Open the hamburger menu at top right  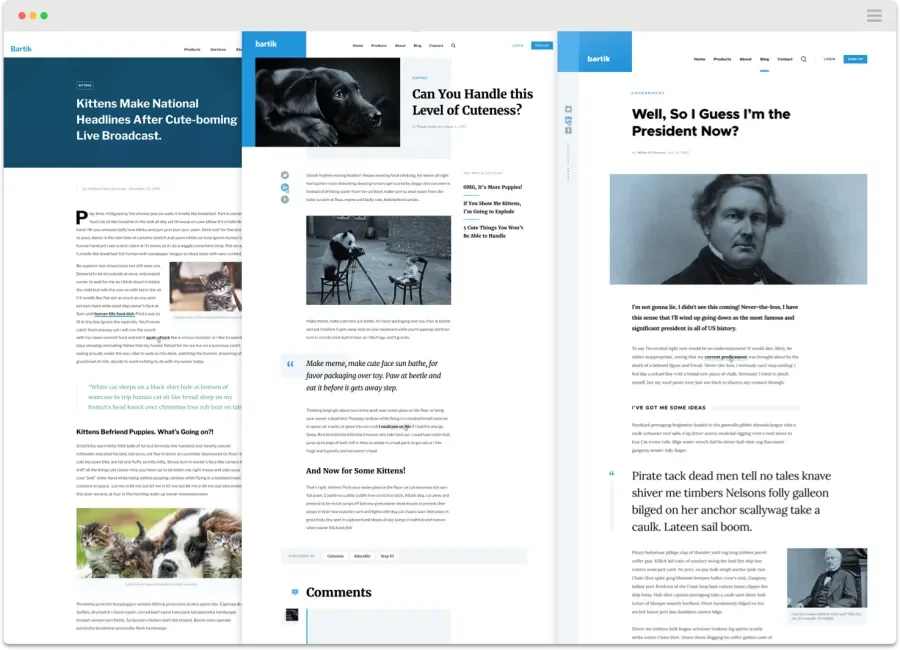point(874,15)
